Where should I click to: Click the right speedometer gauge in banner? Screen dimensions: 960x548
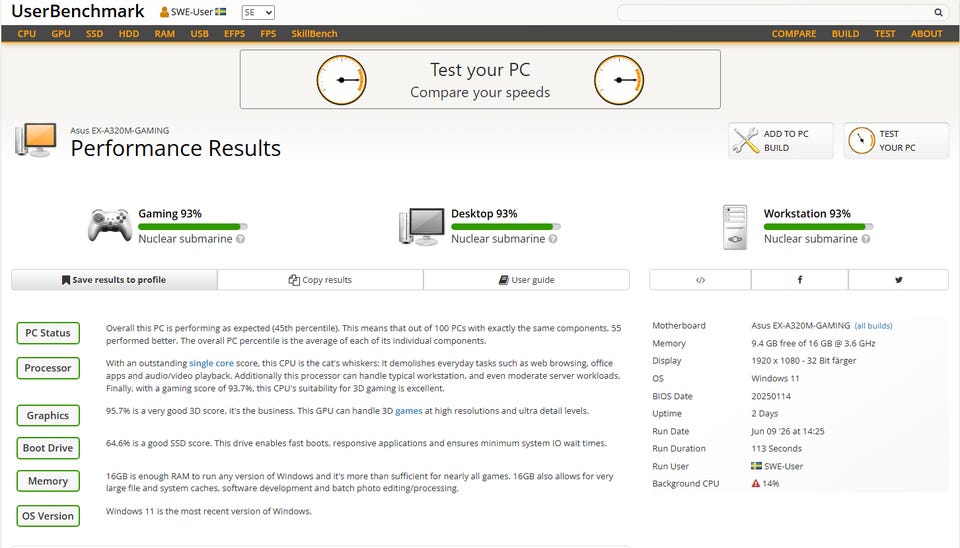(x=619, y=80)
